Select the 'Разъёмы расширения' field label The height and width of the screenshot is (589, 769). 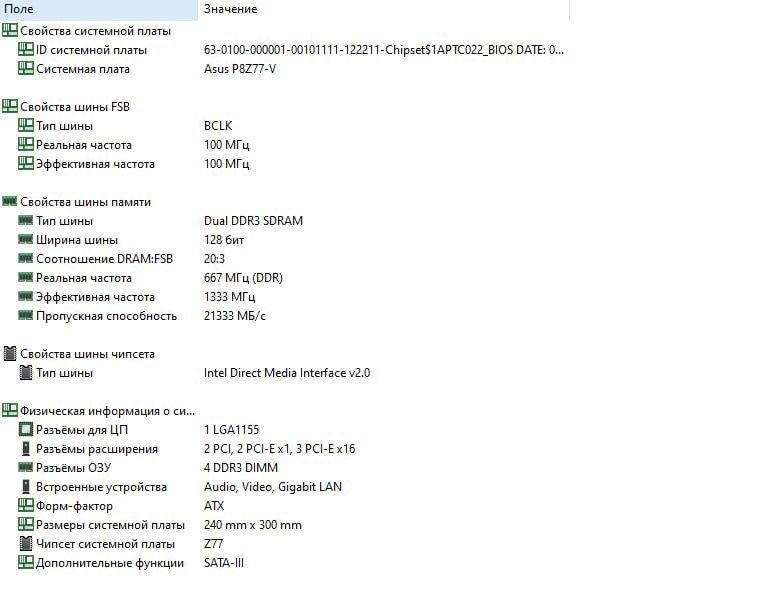(x=97, y=449)
